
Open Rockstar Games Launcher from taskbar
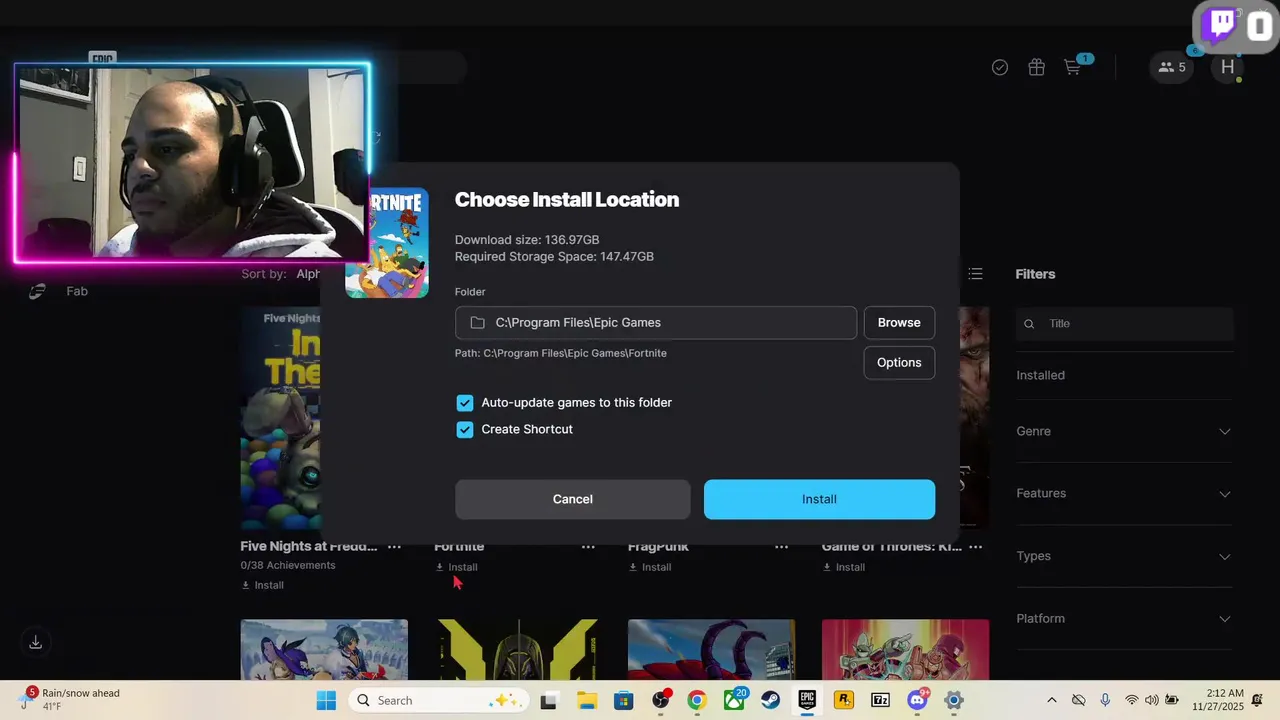tap(844, 701)
